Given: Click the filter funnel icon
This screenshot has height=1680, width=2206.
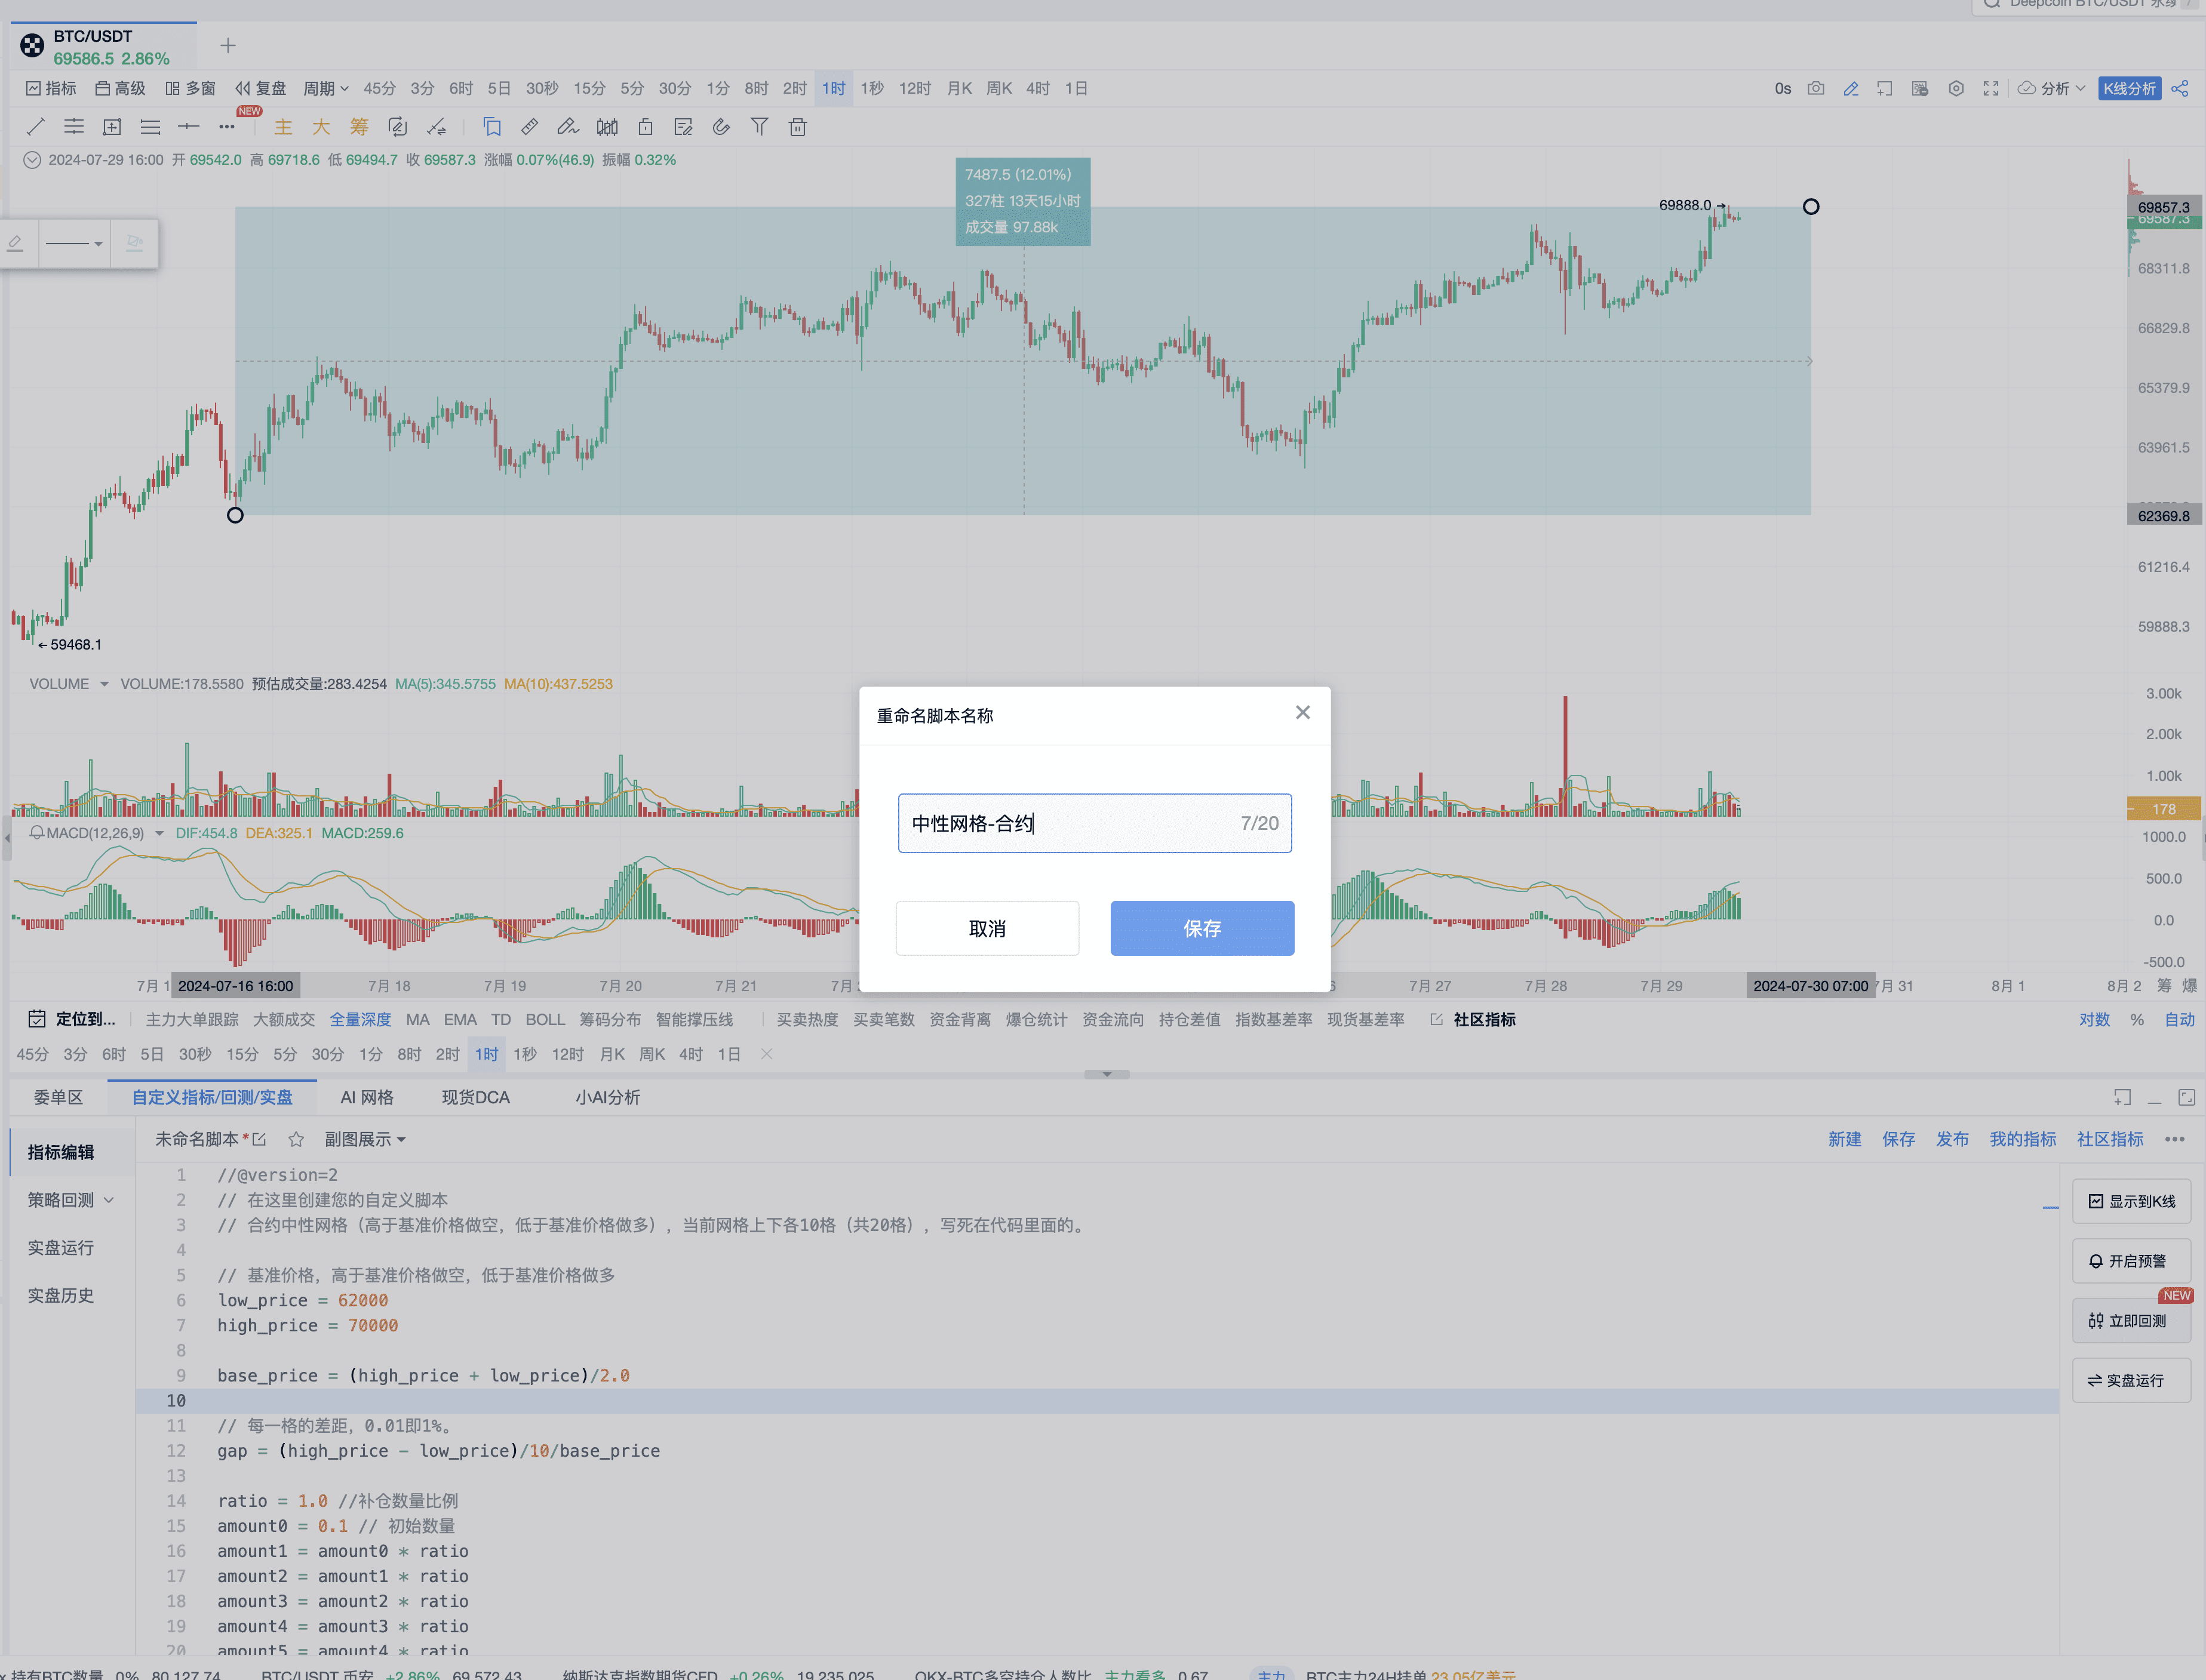Looking at the screenshot, I should 760,127.
